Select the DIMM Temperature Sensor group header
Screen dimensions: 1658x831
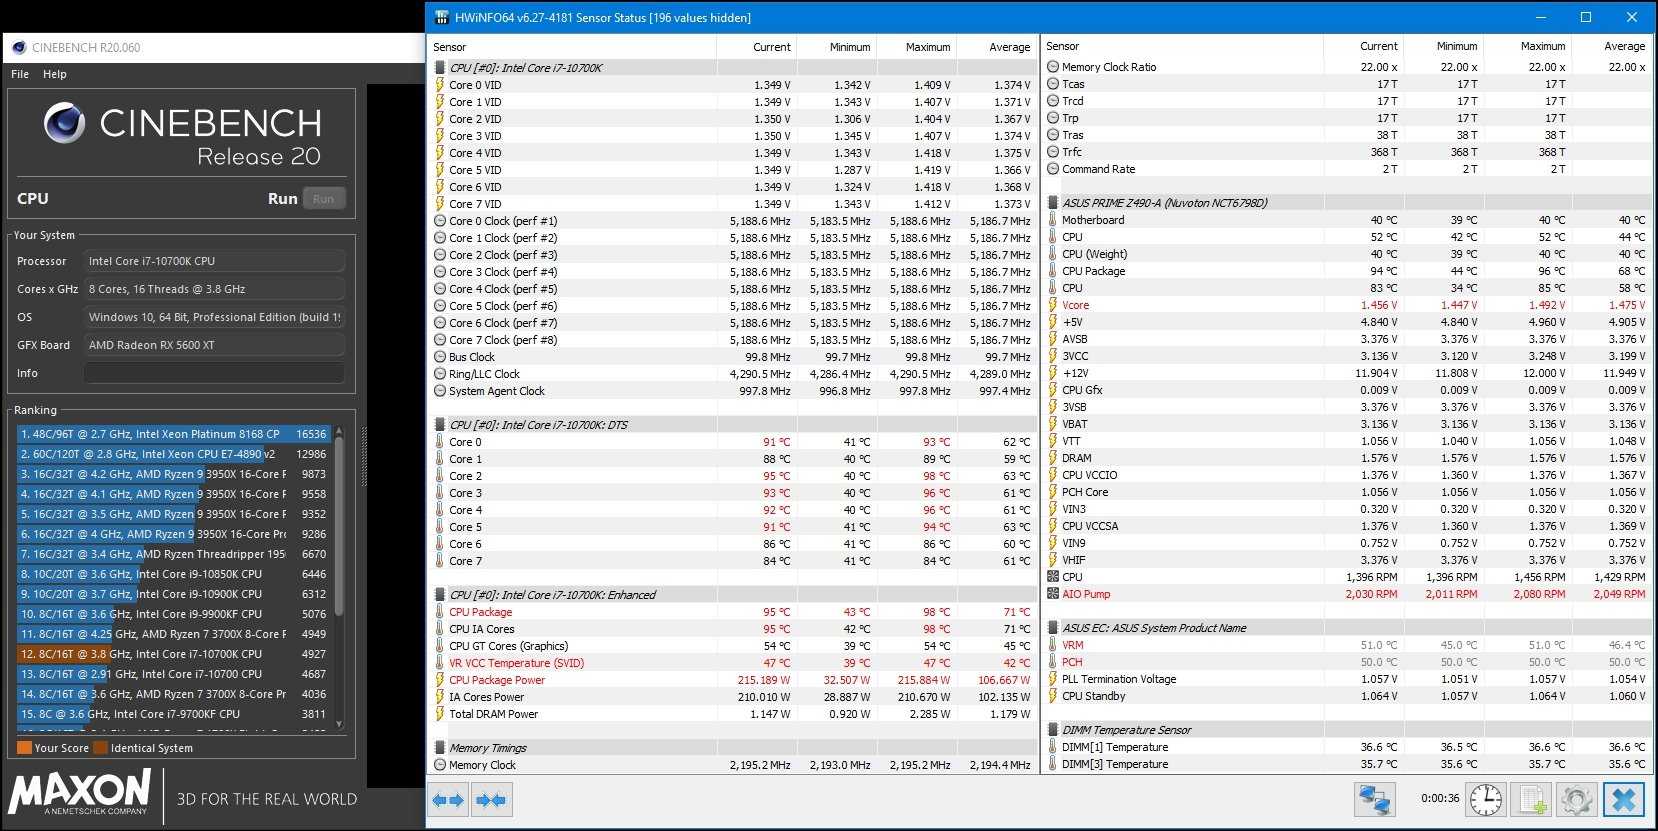(x=1126, y=730)
